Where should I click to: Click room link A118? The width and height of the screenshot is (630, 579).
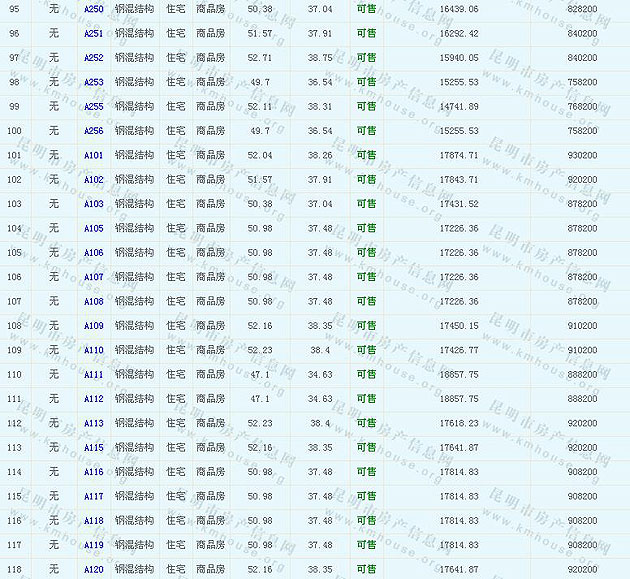pyautogui.click(x=93, y=521)
